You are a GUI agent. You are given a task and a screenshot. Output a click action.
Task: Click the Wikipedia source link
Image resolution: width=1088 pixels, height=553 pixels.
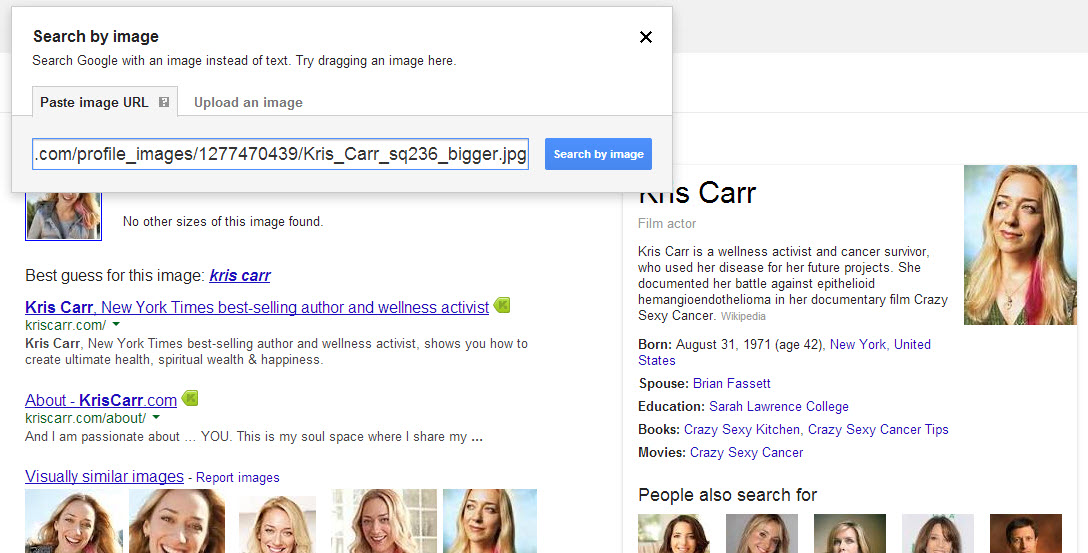tap(743, 316)
